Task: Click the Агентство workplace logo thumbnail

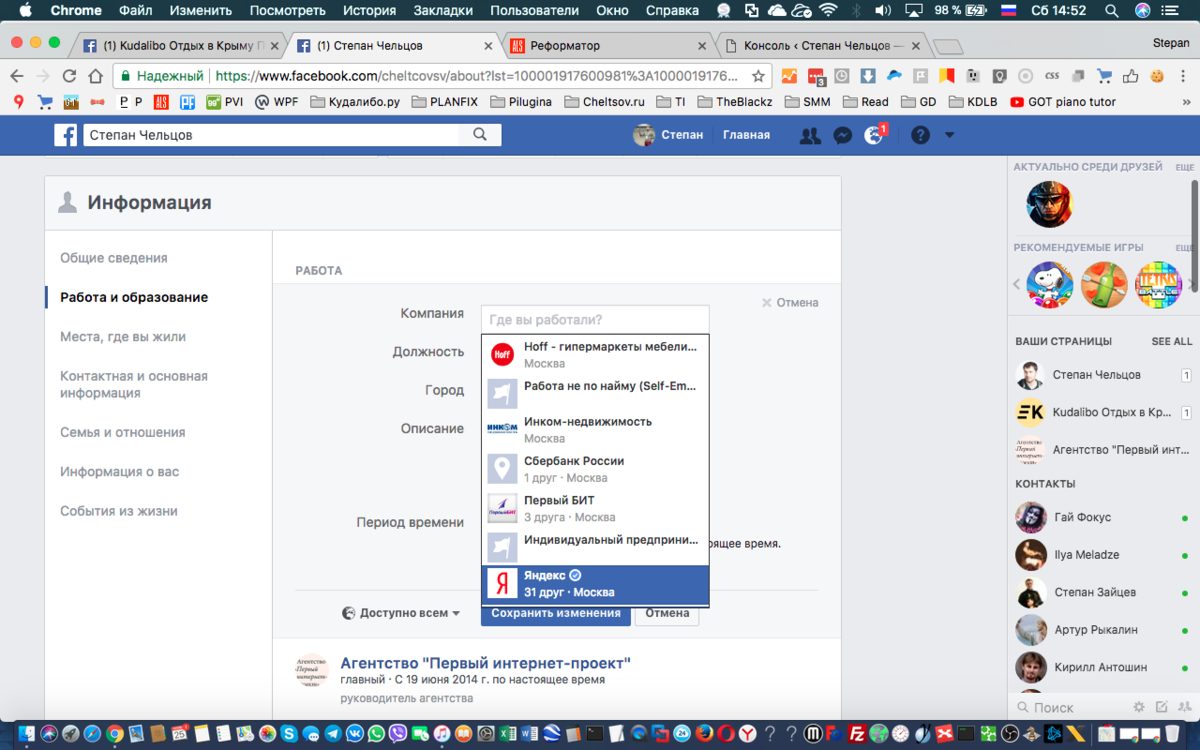Action: click(x=311, y=671)
